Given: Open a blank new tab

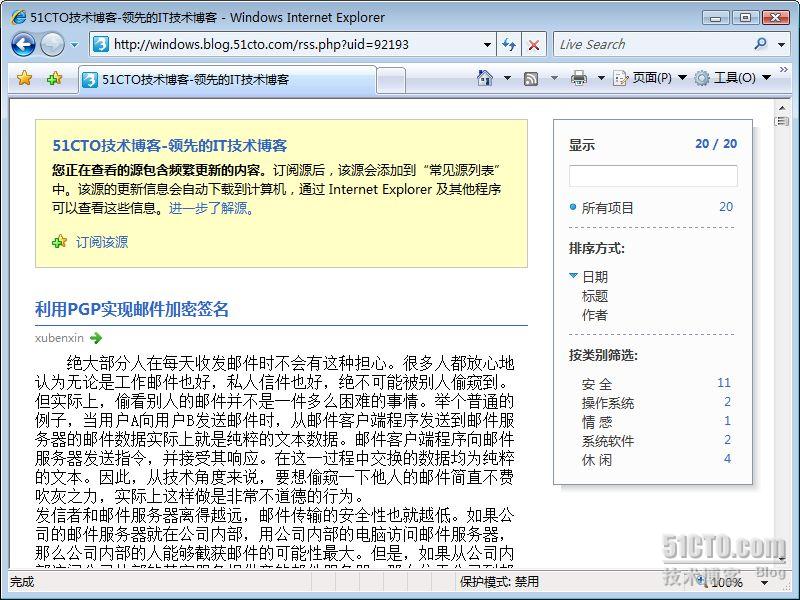Looking at the screenshot, I should click(392, 80).
